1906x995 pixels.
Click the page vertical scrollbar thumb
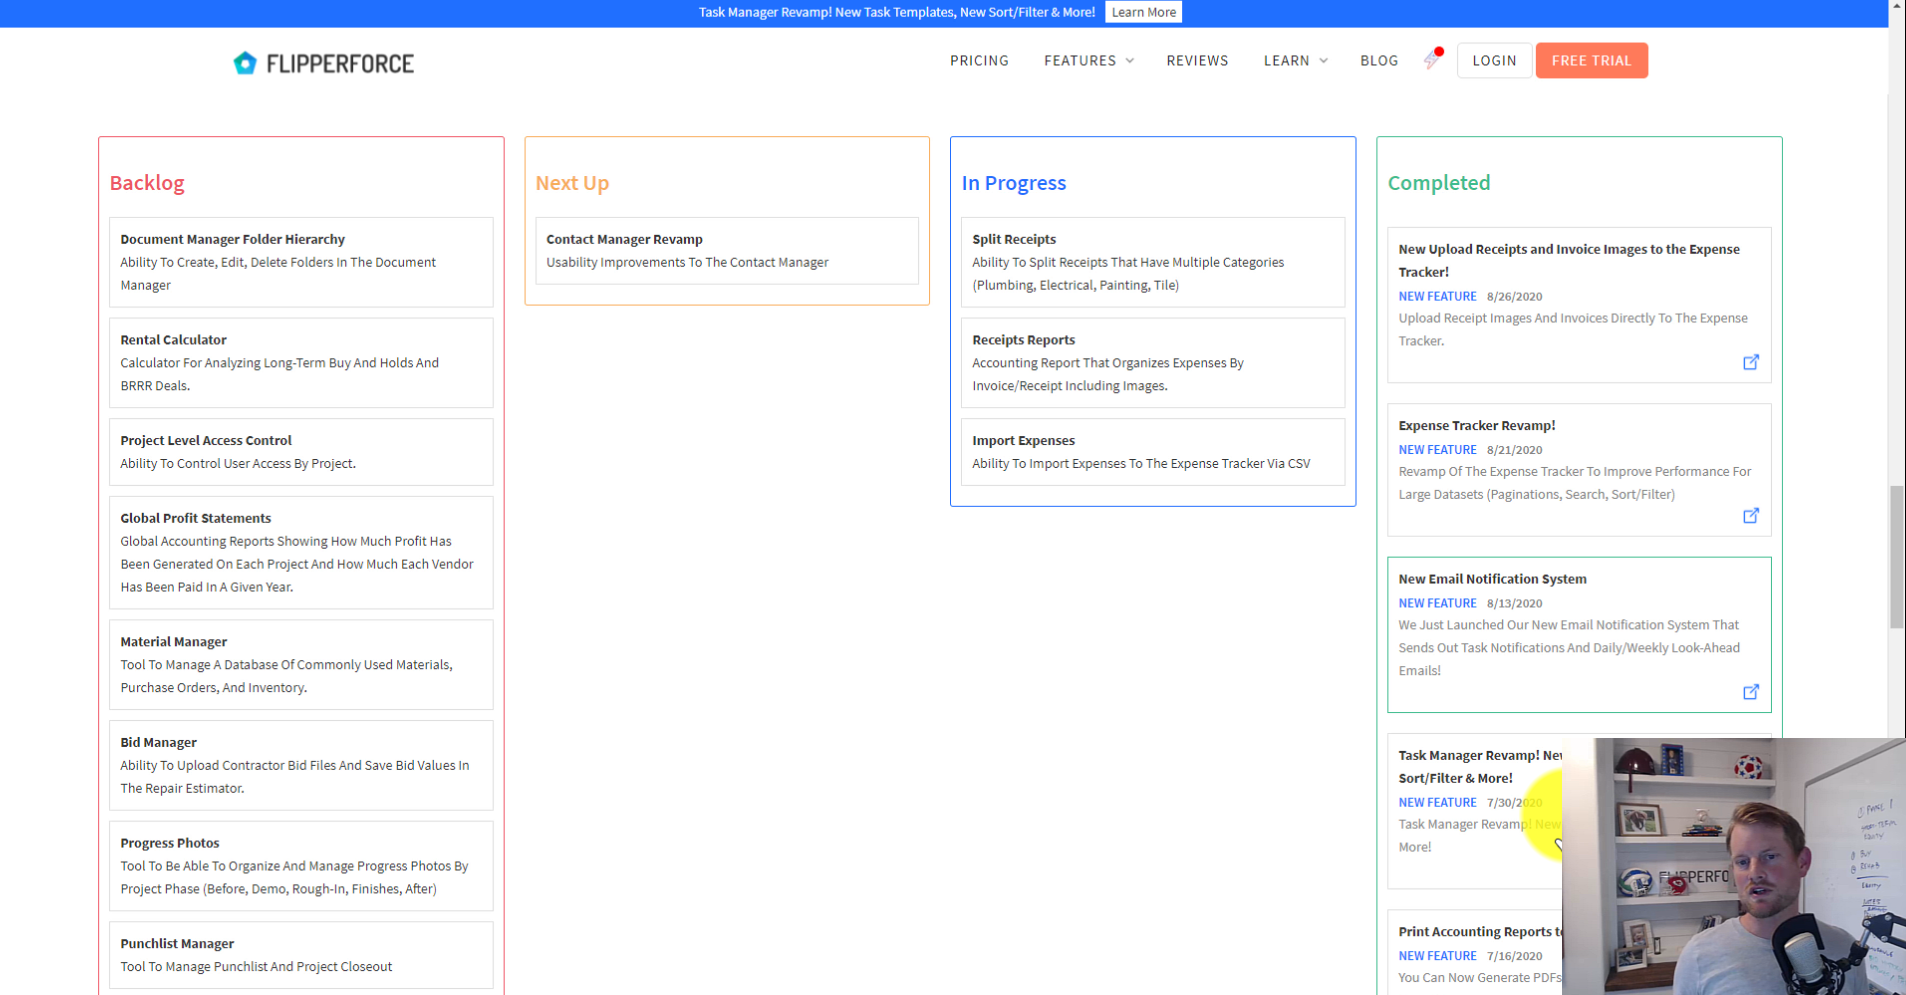click(x=1896, y=557)
